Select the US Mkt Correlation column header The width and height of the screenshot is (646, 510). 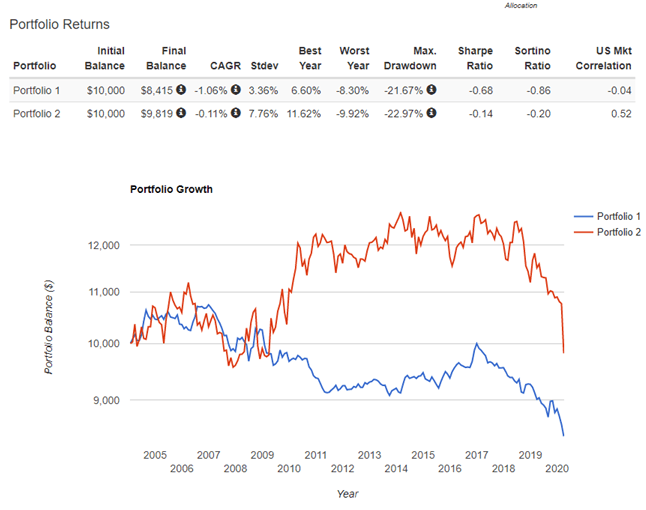pyautogui.click(x=603, y=58)
